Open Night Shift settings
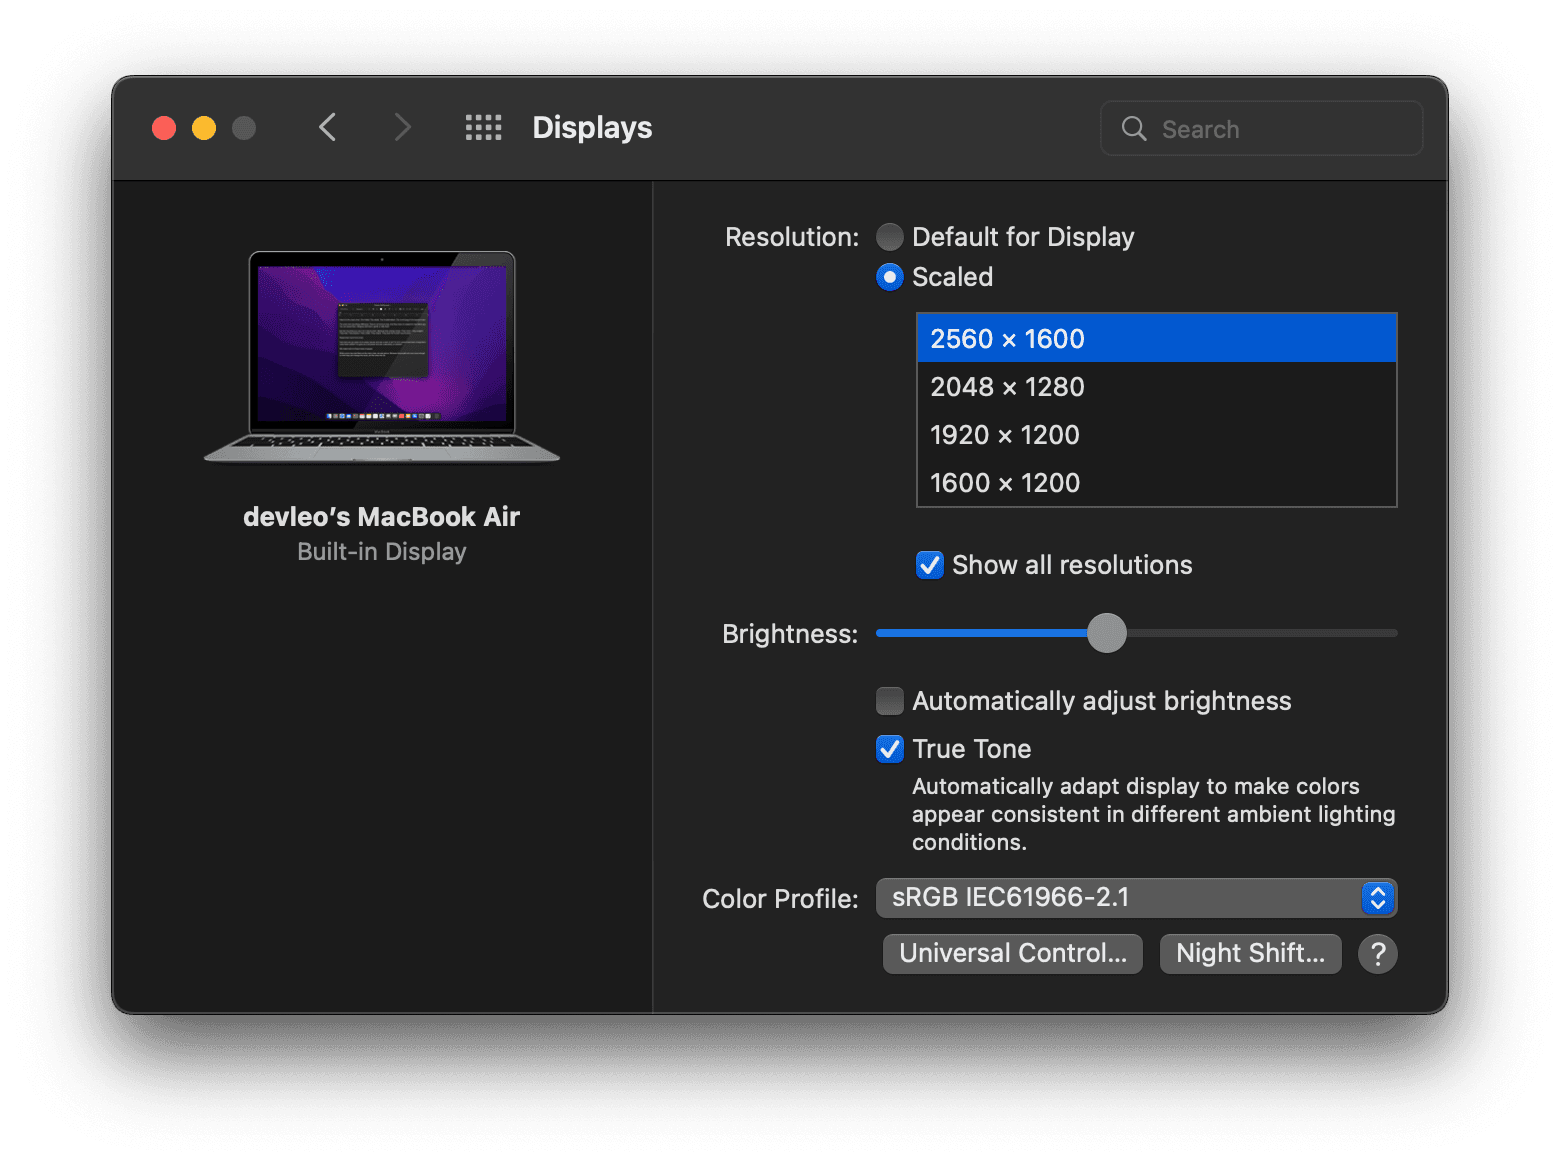 1250,954
